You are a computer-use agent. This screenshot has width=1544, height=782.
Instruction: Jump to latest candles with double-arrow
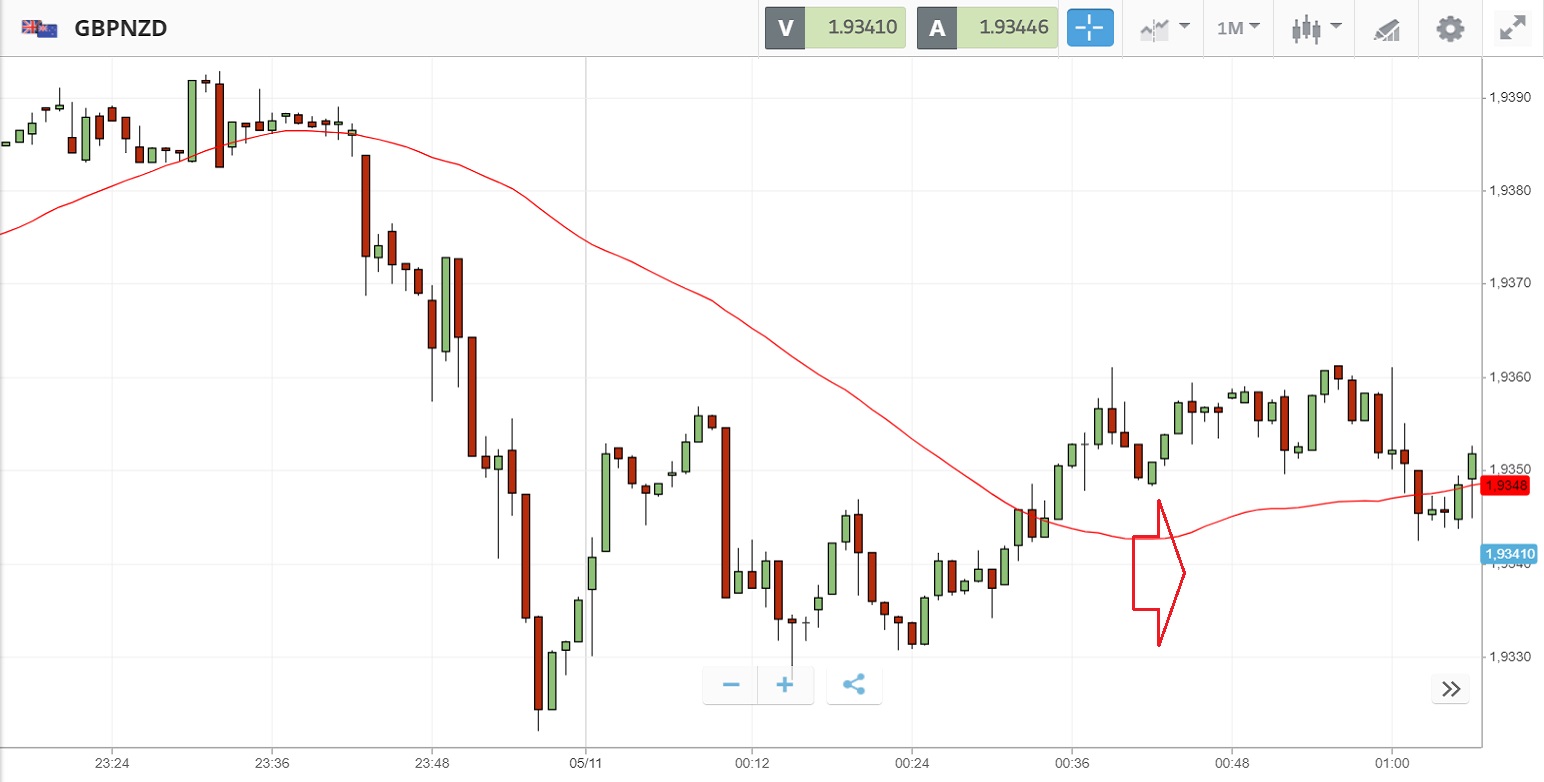pyautogui.click(x=1451, y=688)
